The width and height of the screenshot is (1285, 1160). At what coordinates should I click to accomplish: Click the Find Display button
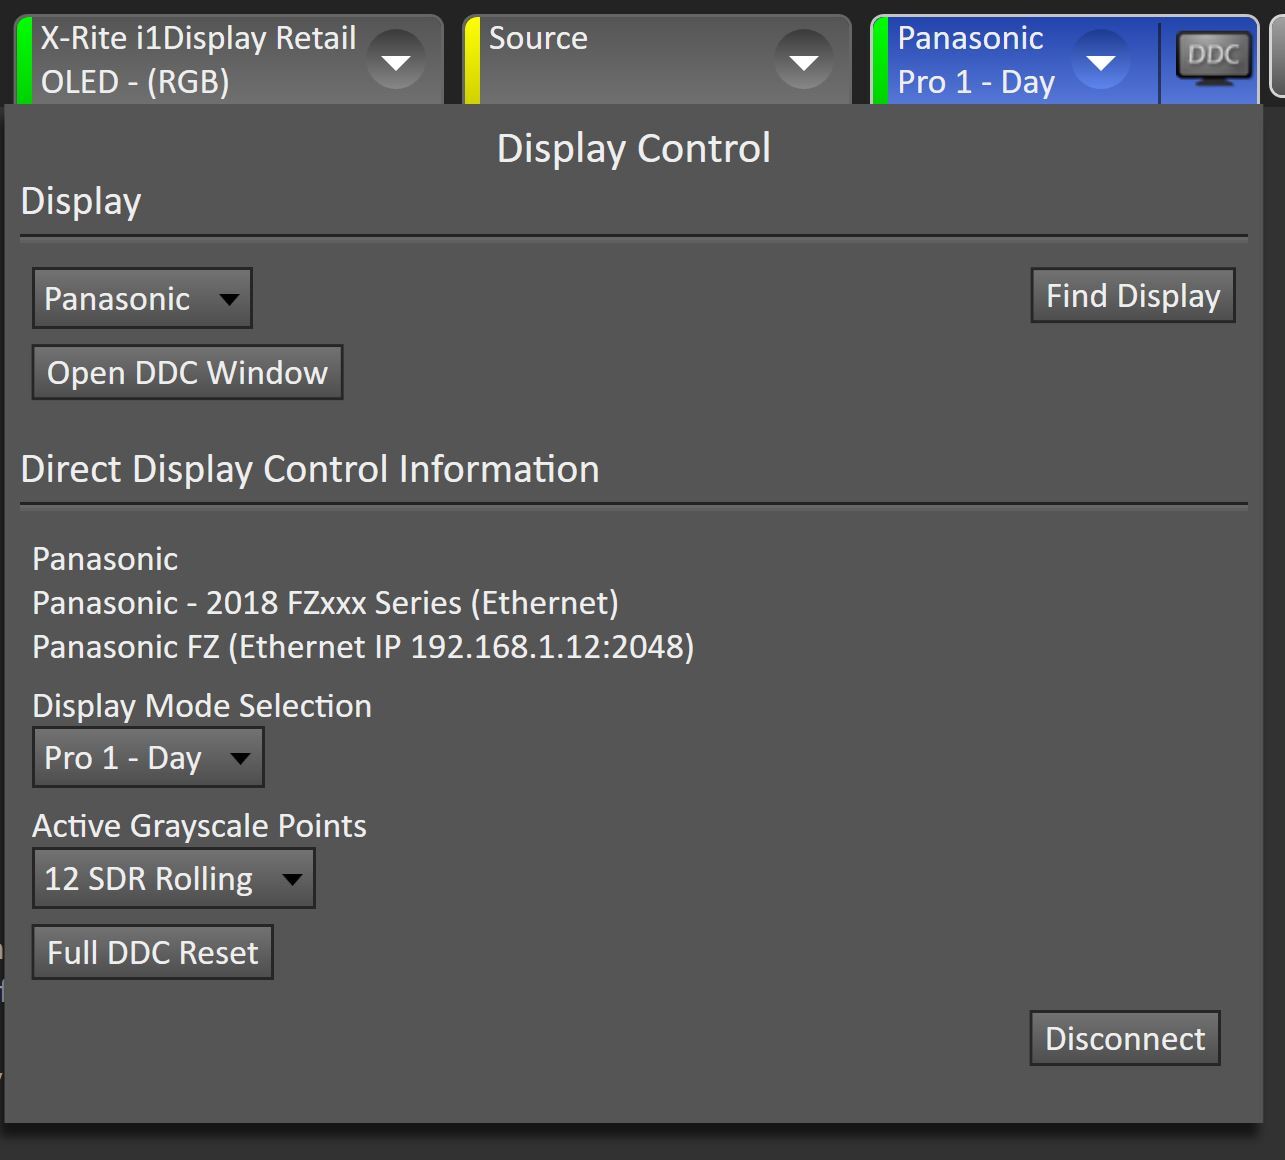(1132, 296)
